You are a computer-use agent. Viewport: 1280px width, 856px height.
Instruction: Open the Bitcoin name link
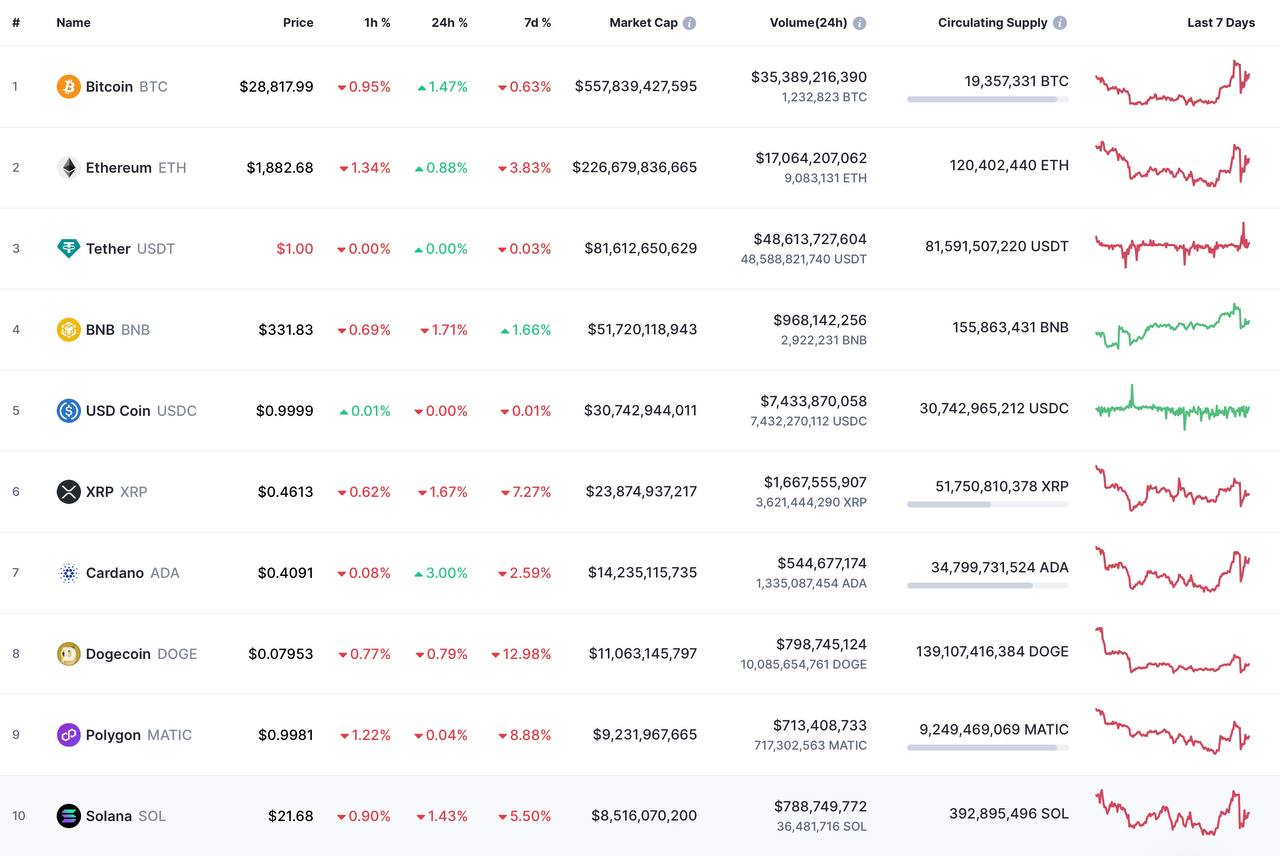point(109,87)
